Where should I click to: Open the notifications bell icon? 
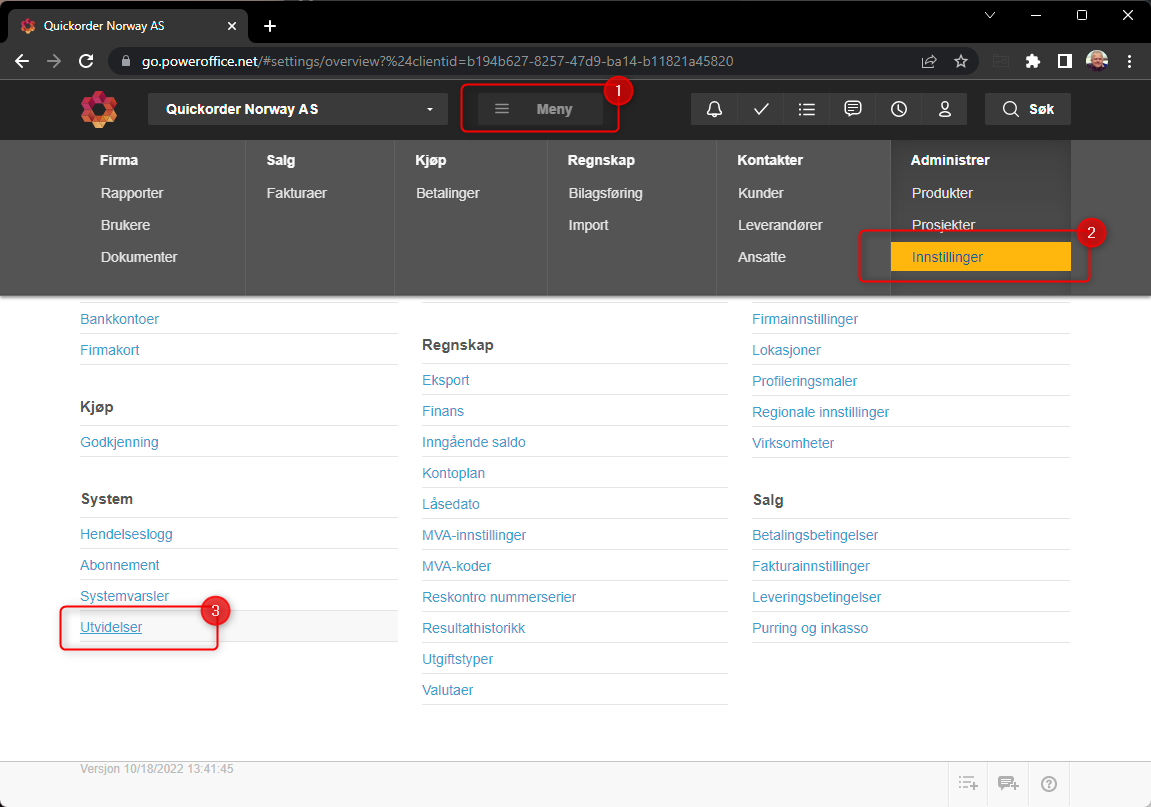click(x=714, y=109)
